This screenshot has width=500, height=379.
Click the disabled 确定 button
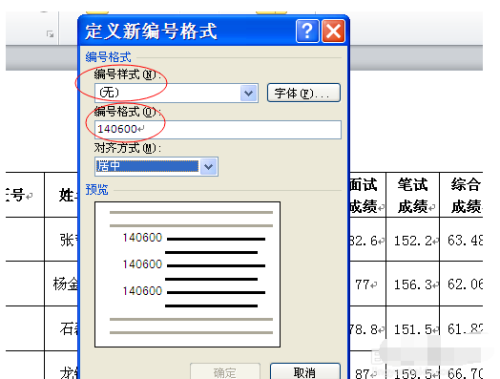(225, 371)
